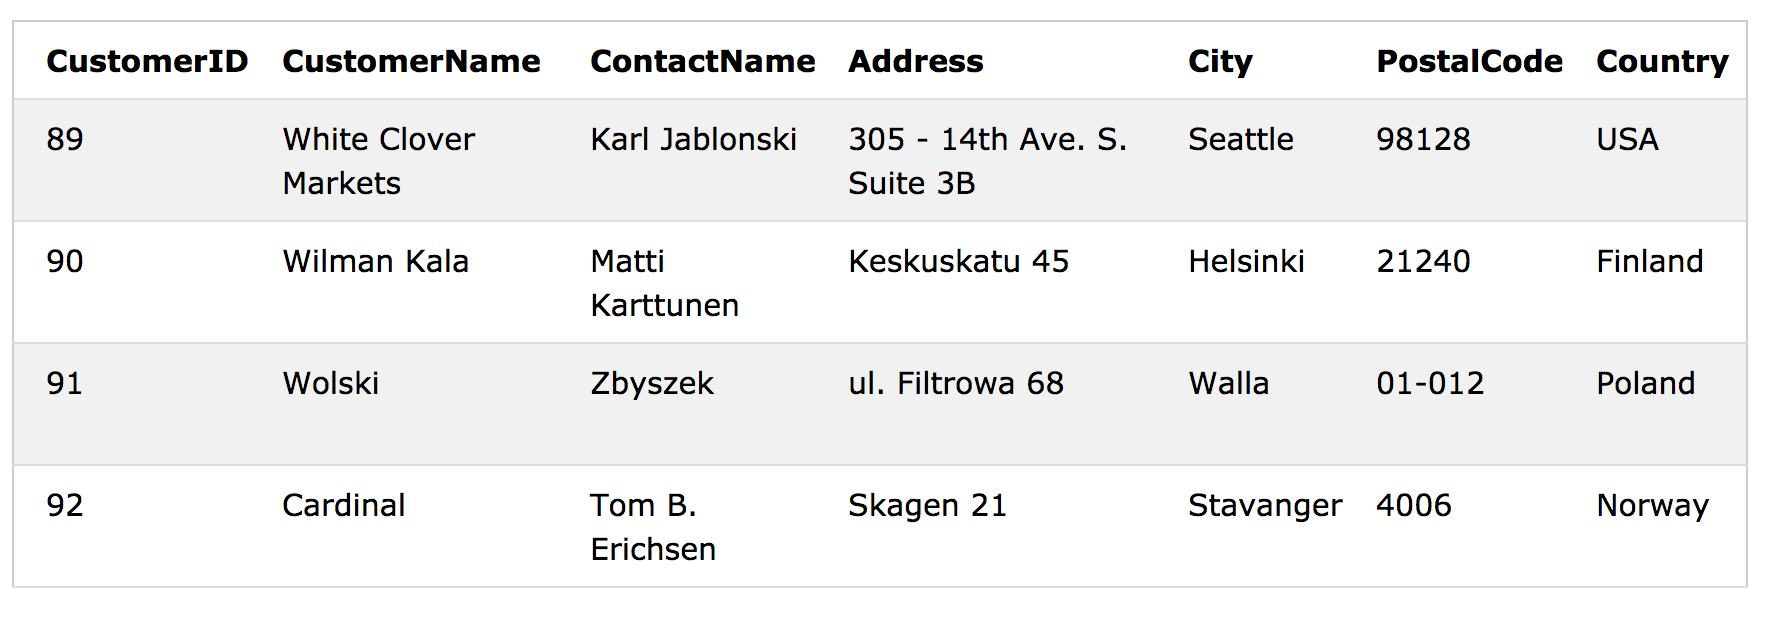Click the PostalCode column header
Viewport: 1766px width, 624px height.
(1469, 61)
